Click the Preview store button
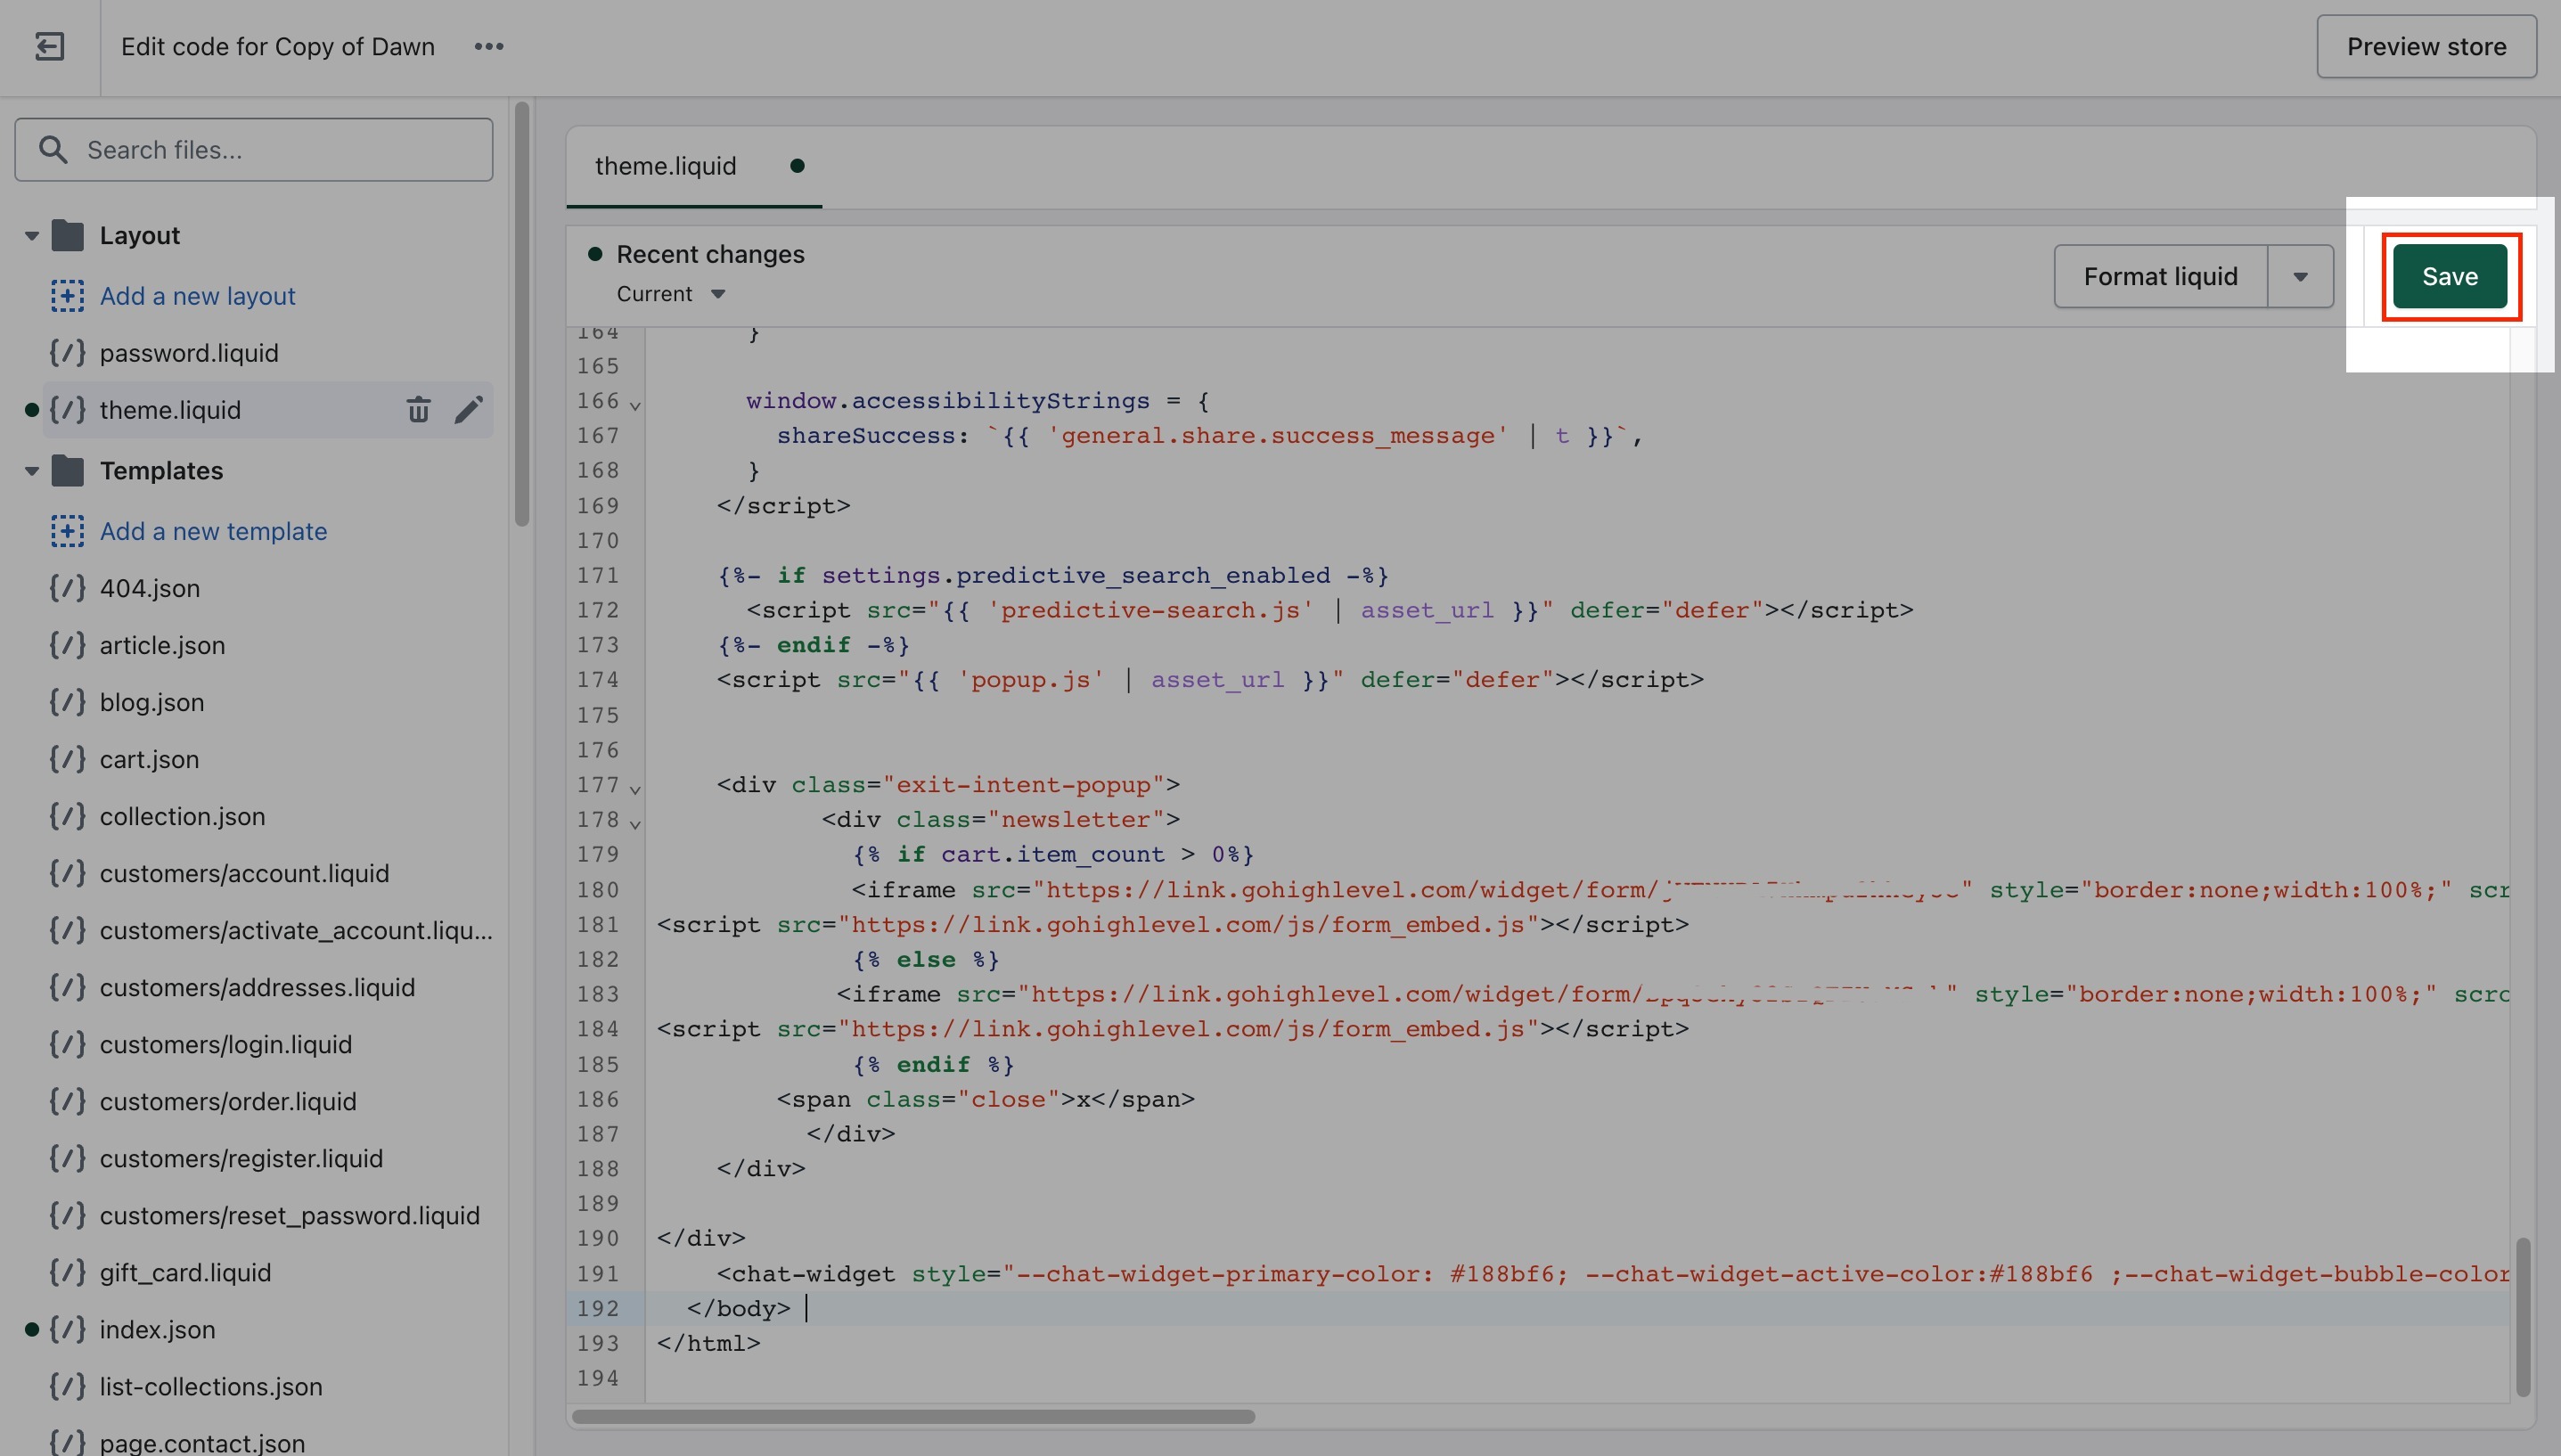Viewport: 2561px width, 1456px height. click(2426, 47)
